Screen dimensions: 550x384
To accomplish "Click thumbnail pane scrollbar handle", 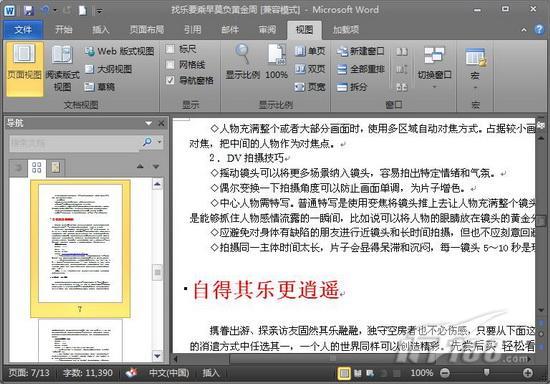I will [x=157, y=272].
